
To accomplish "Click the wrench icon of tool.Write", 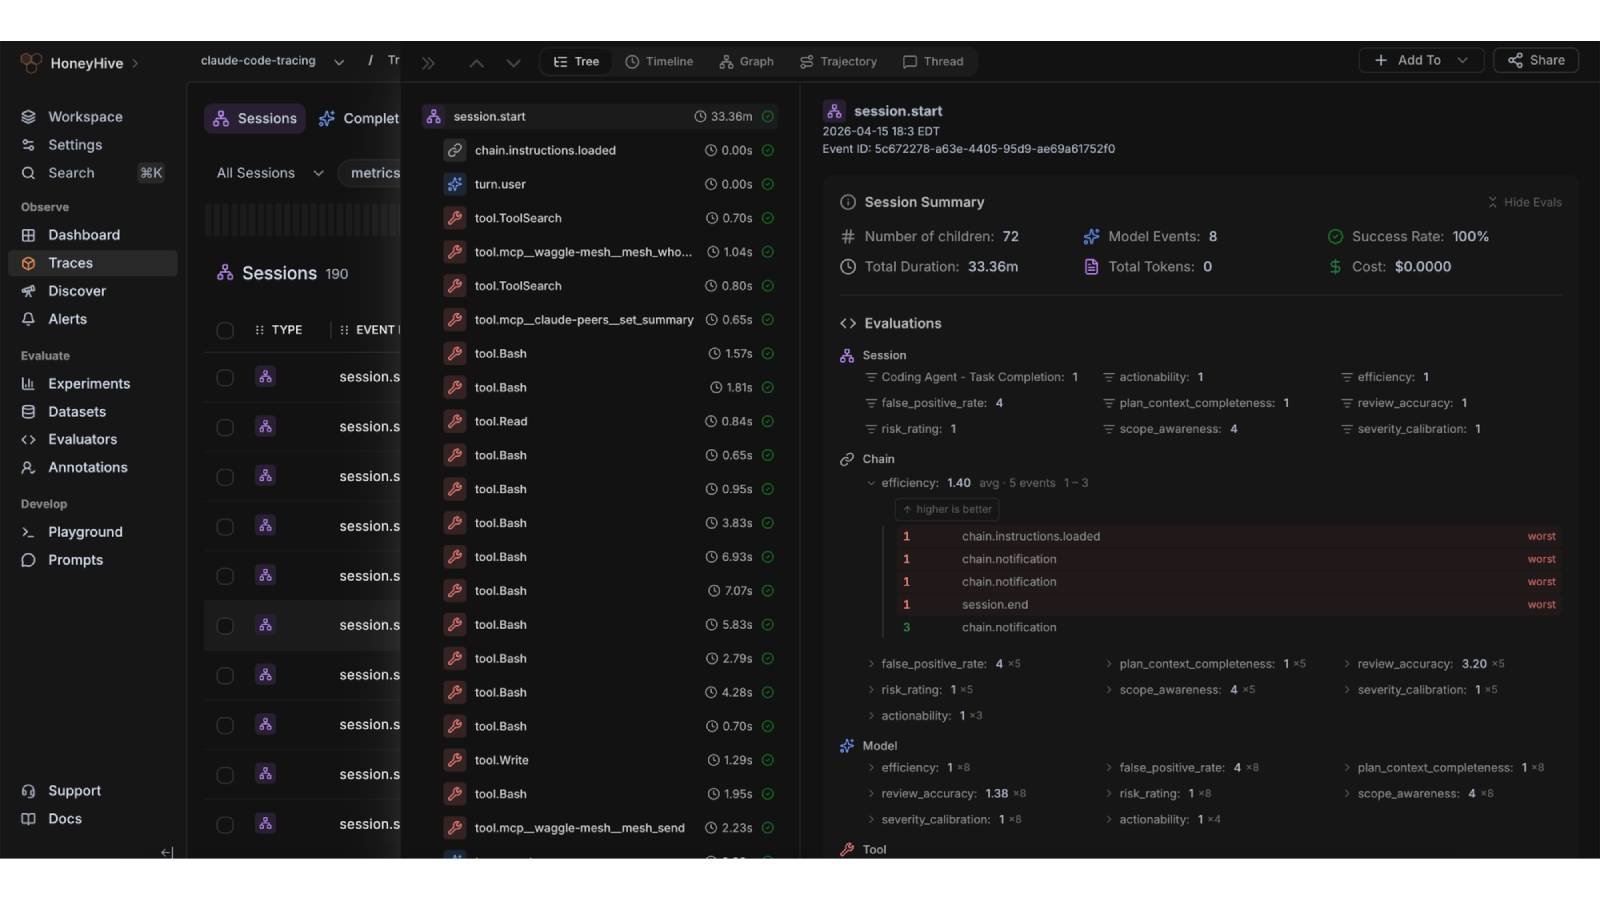I will (x=455, y=760).
